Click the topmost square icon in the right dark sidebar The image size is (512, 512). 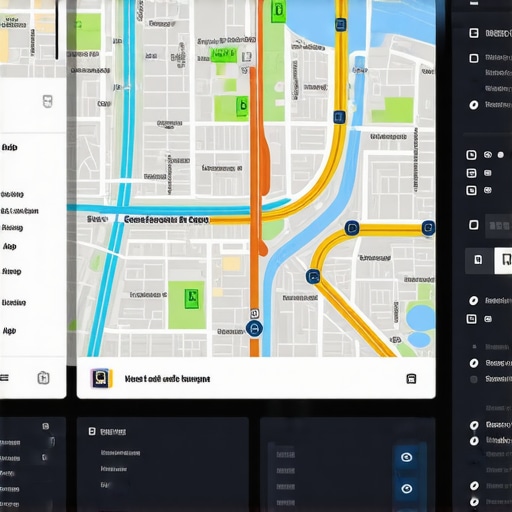474,33
